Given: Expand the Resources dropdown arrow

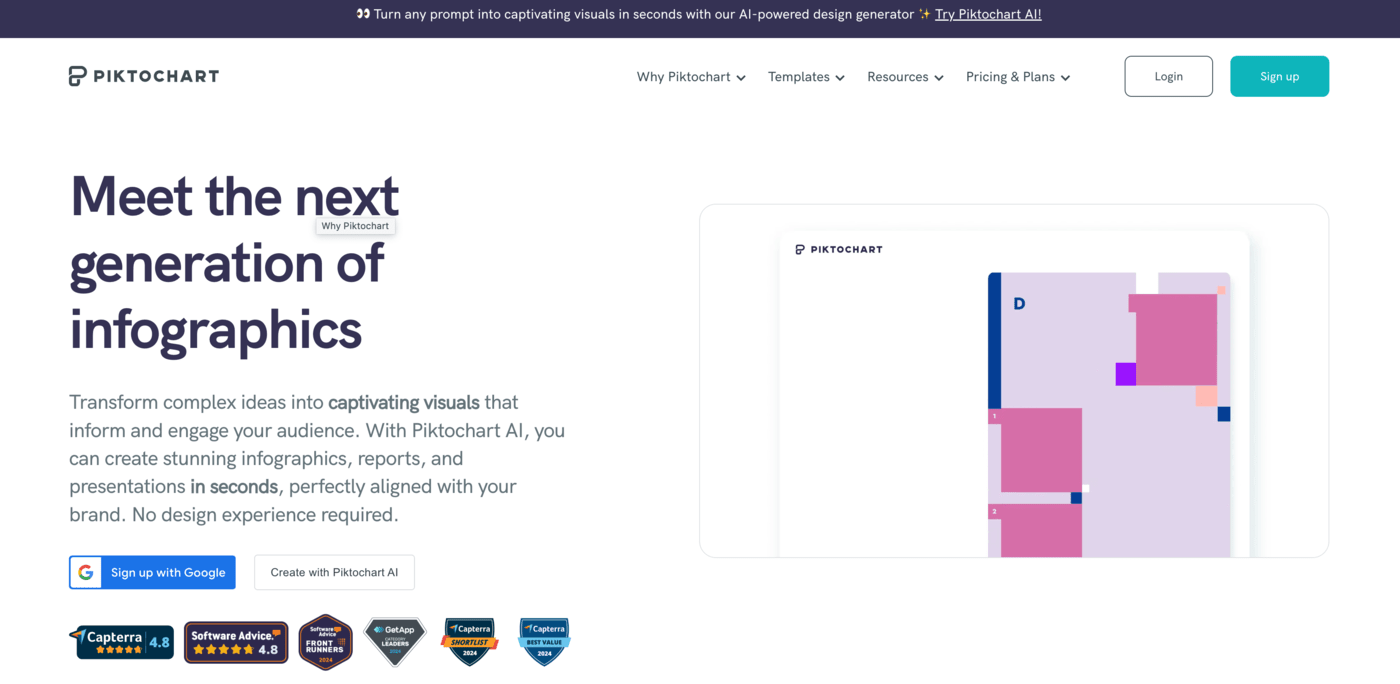Looking at the screenshot, I should [x=939, y=78].
